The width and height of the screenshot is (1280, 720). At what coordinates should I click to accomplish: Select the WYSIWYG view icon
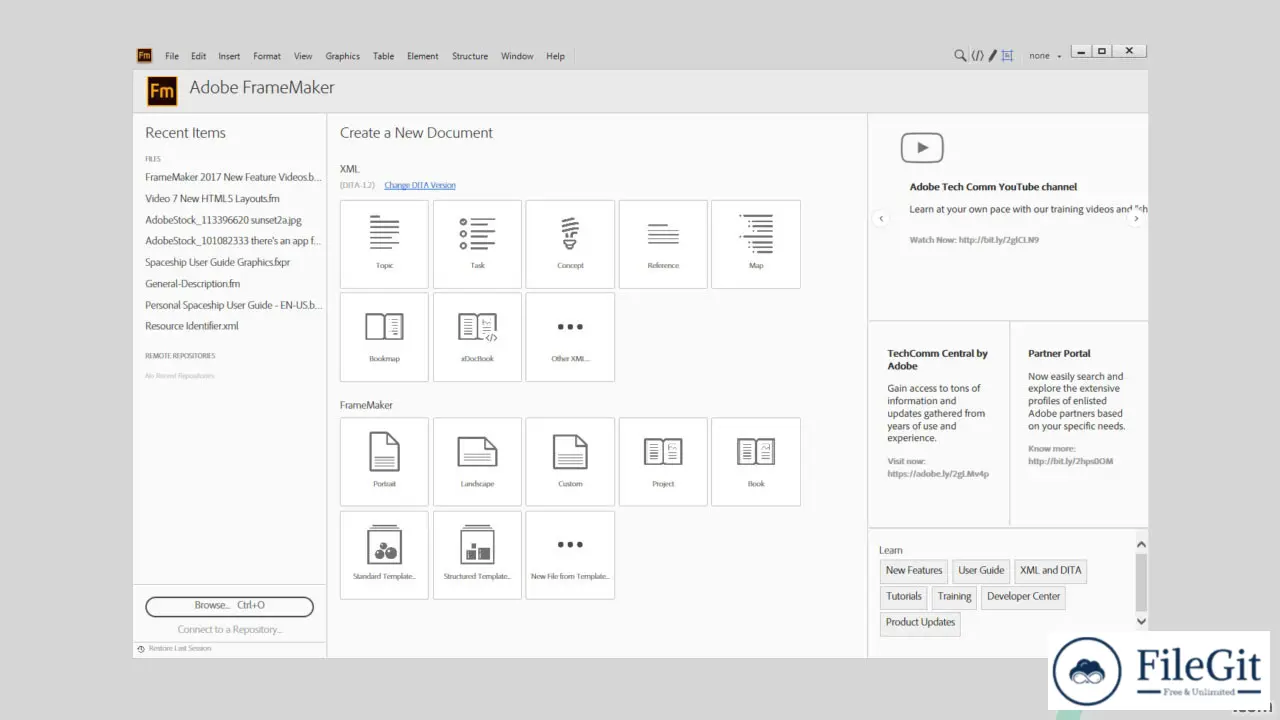(x=1007, y=56)
